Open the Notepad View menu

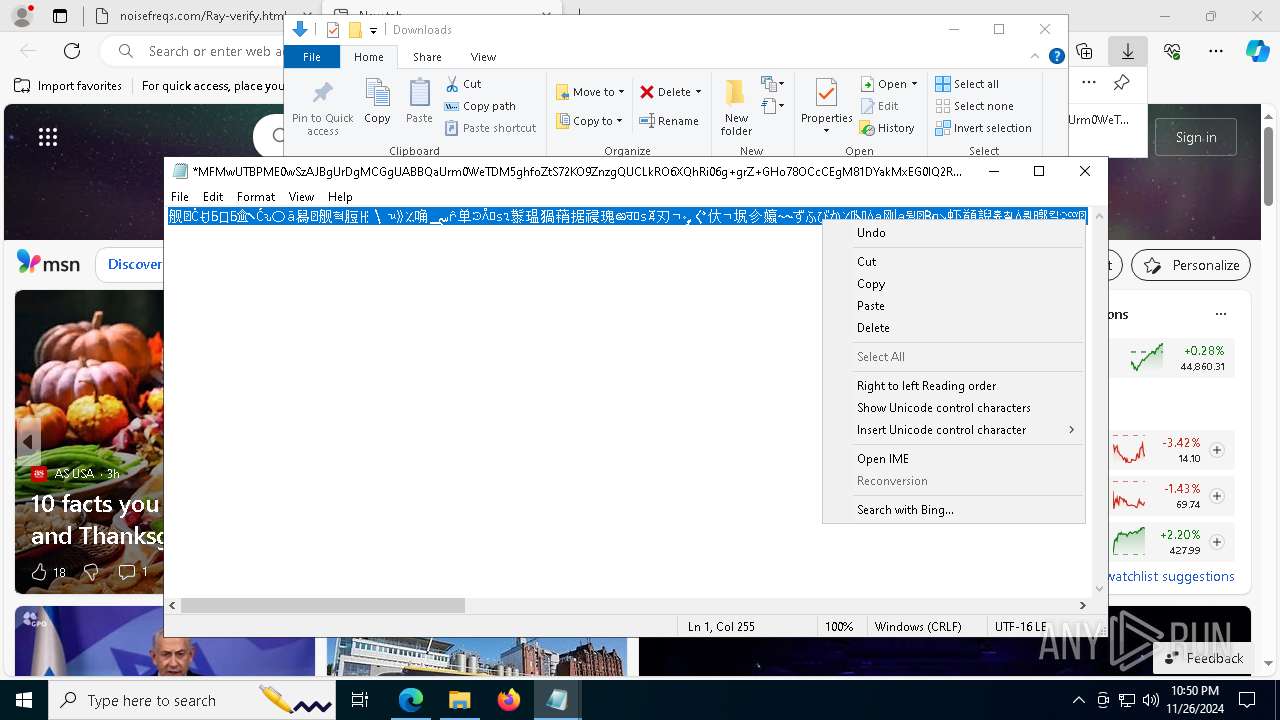301,197
